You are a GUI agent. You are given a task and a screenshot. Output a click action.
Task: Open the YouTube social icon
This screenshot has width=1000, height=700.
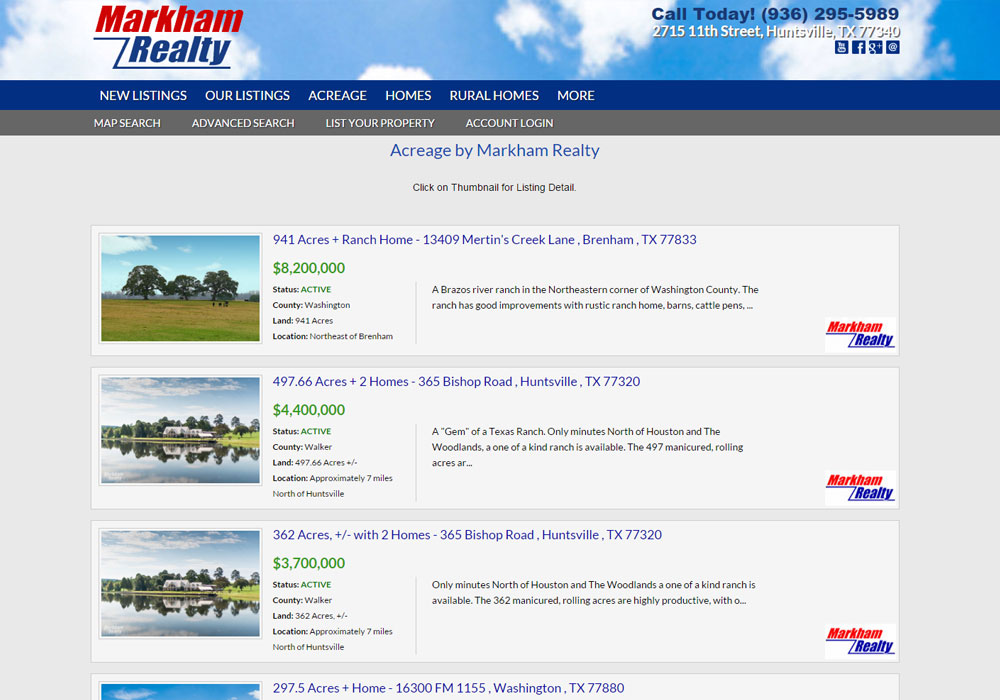[841, 47]
